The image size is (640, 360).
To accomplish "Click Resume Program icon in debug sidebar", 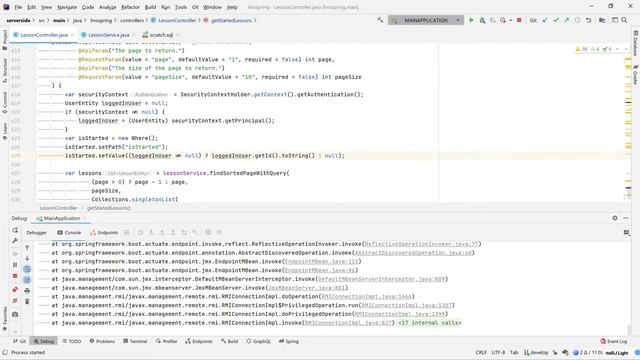I will pyautogui.click(x=15, y=254).
